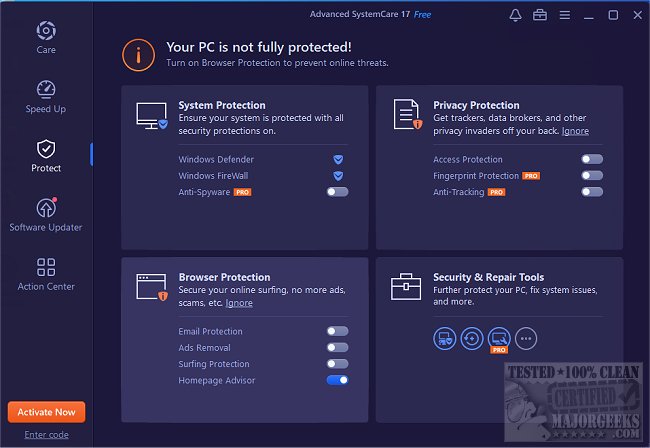This screenshot has width=650, height=448.
Task: Click the Security & Repair Tools heading
Action: click(x=489, y=277)
